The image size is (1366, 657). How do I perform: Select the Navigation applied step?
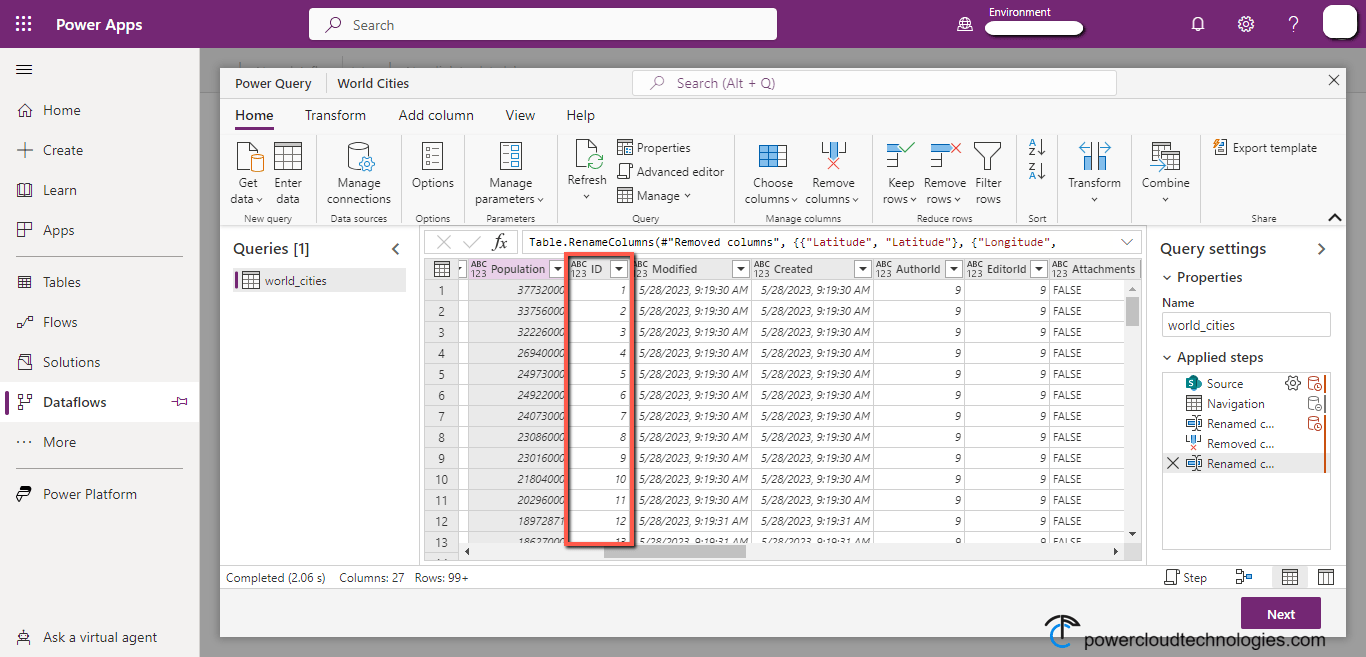coord(1235,403)
